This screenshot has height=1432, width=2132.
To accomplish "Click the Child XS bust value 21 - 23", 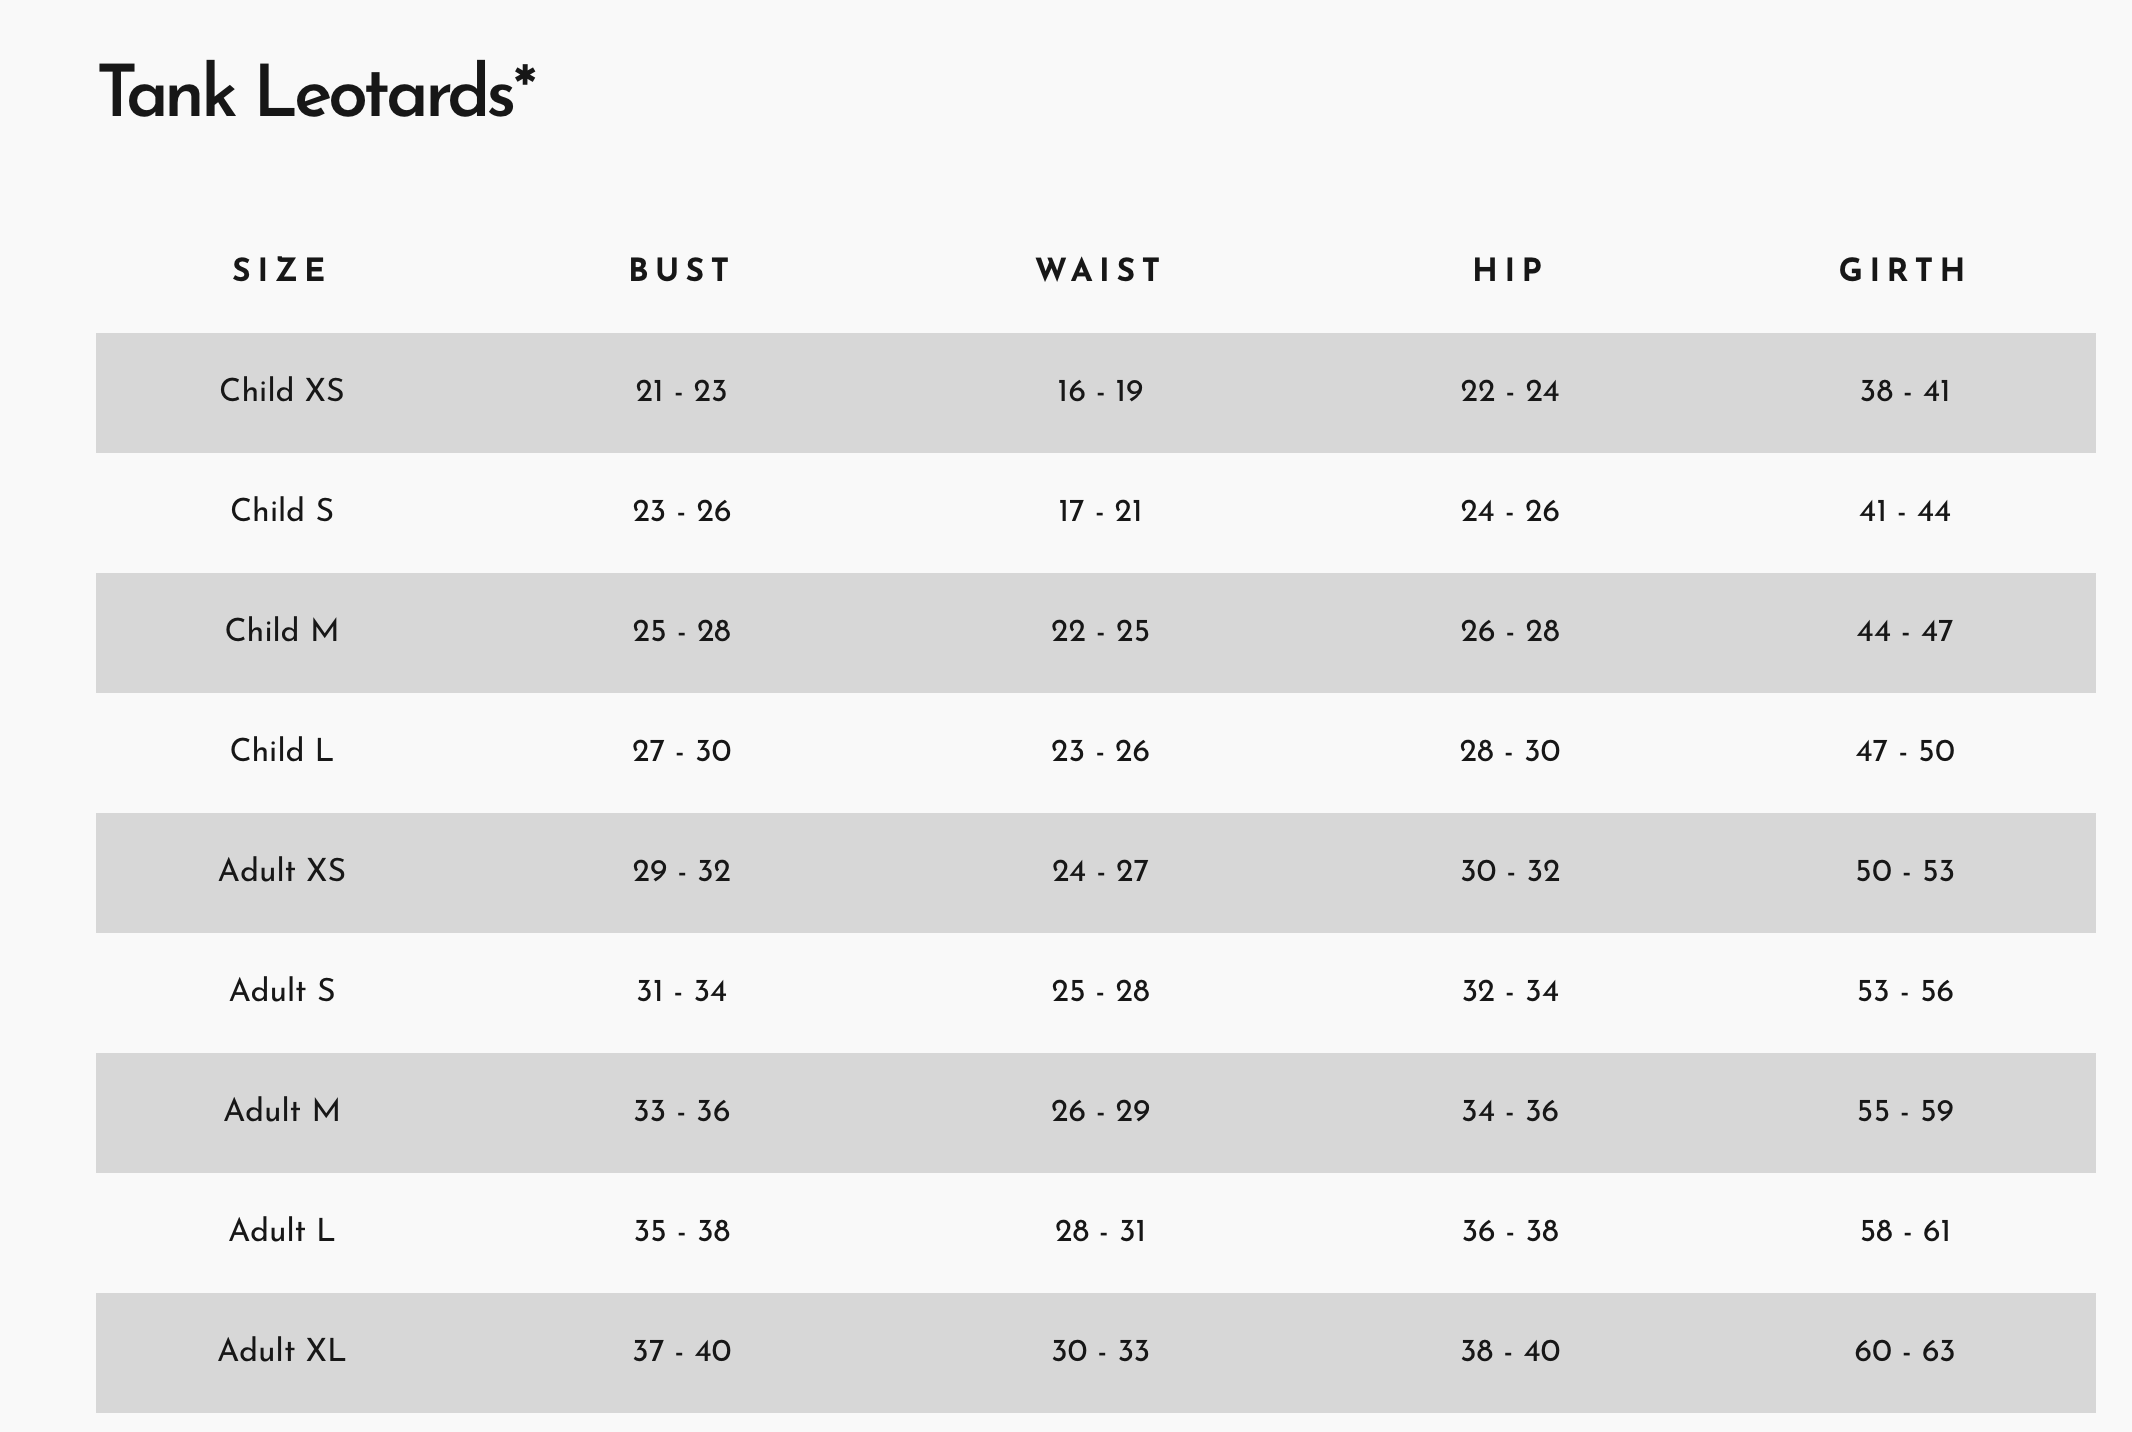I will (x=681, y=391).
